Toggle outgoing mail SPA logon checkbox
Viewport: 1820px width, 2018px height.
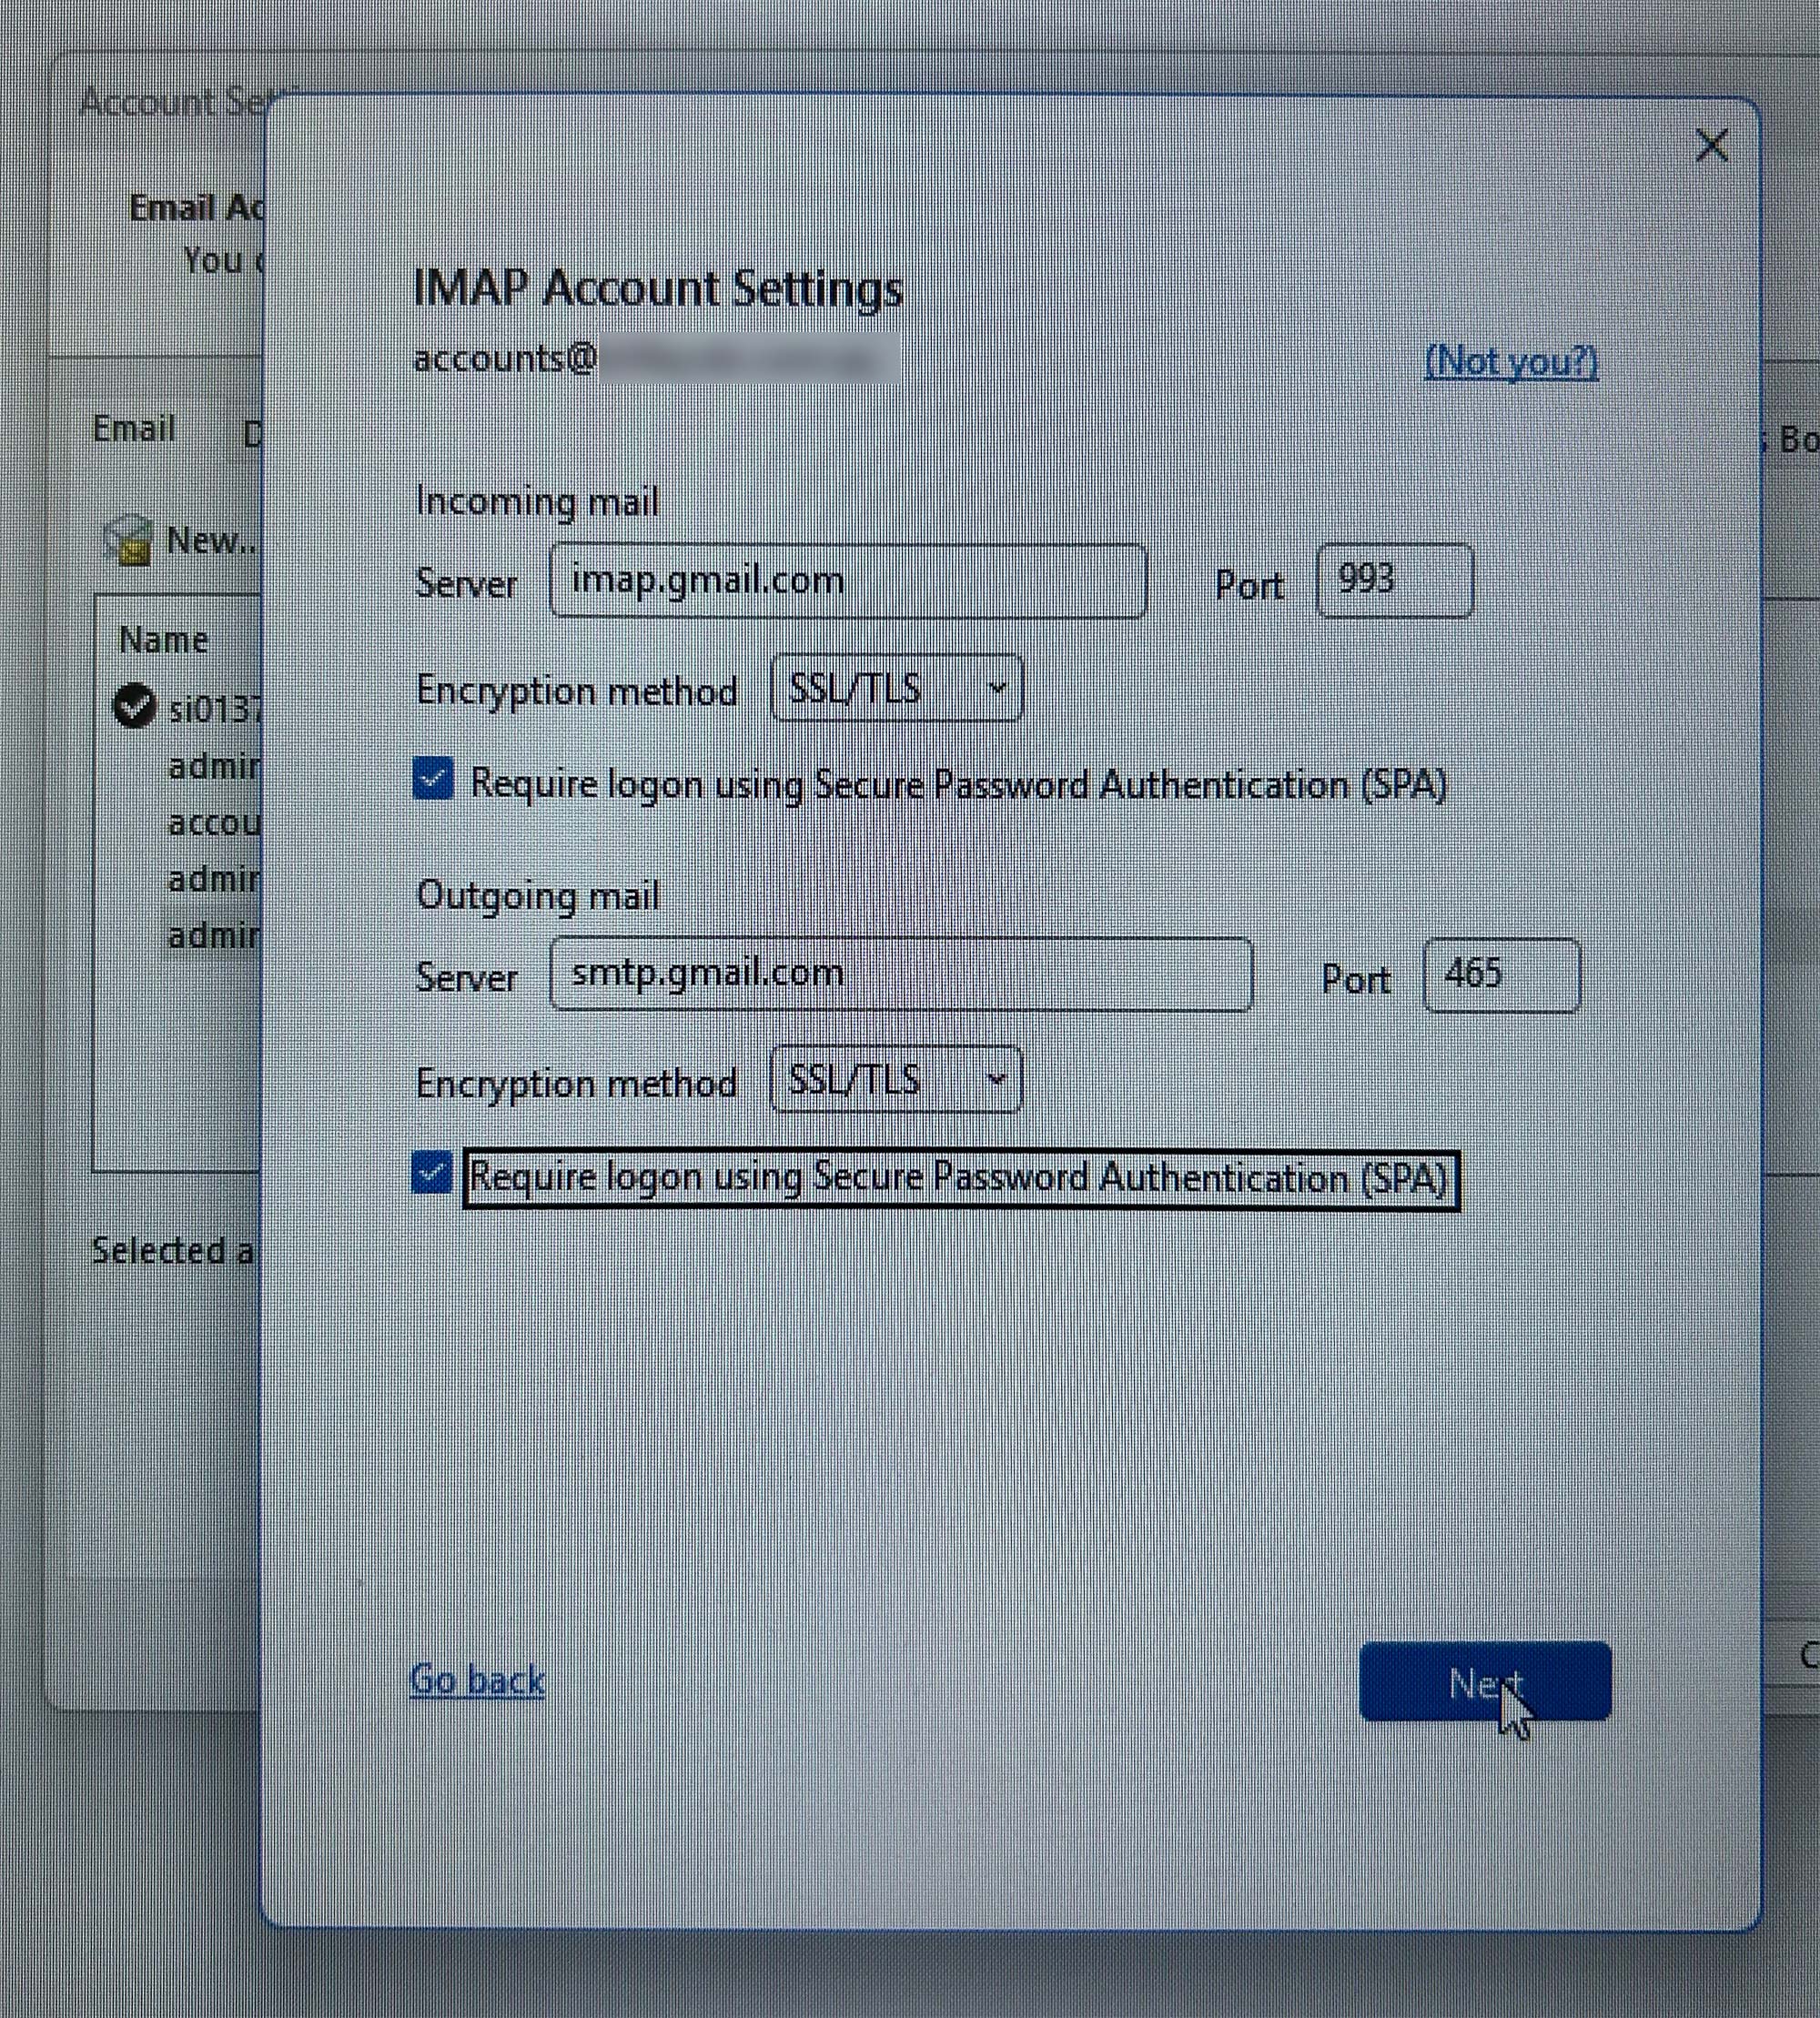tap(433, 1174)
